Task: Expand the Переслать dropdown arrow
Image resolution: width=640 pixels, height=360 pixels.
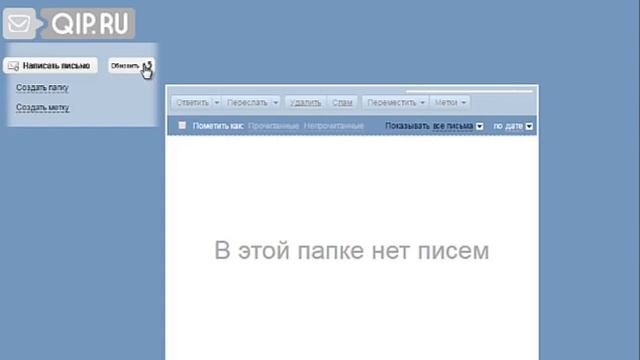Action: [x=276, y=102]
